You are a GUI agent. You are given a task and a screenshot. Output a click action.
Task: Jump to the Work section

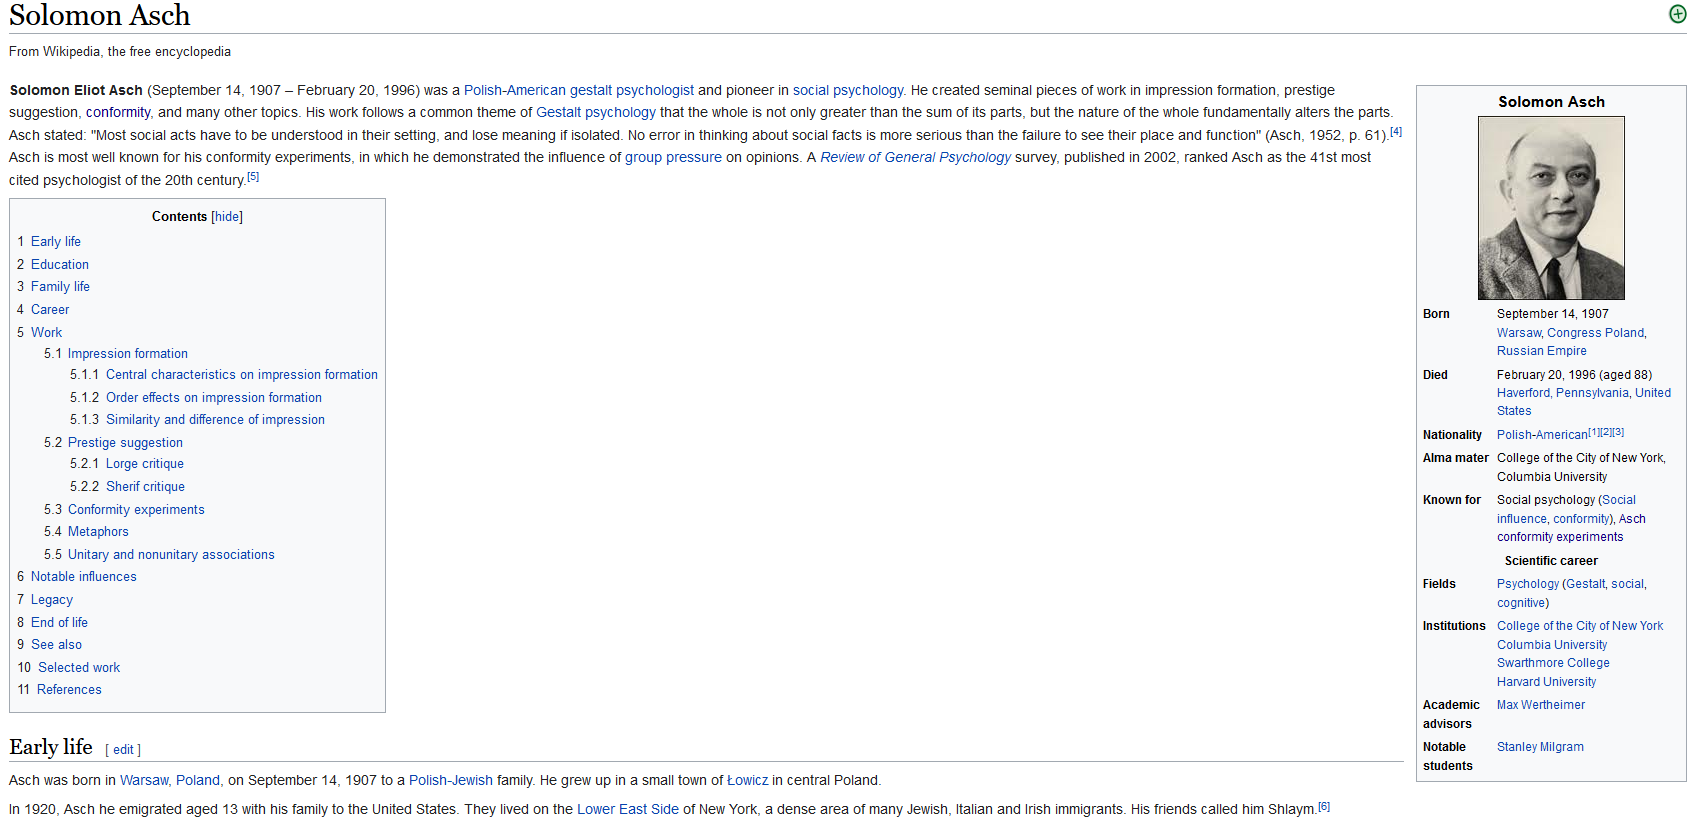[x=46, y=333]
